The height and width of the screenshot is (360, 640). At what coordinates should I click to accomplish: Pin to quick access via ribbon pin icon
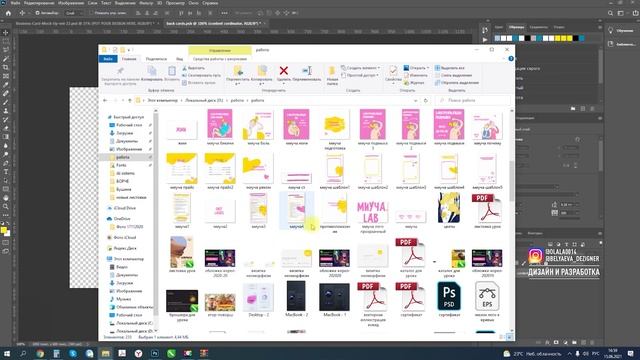point(120,71)
